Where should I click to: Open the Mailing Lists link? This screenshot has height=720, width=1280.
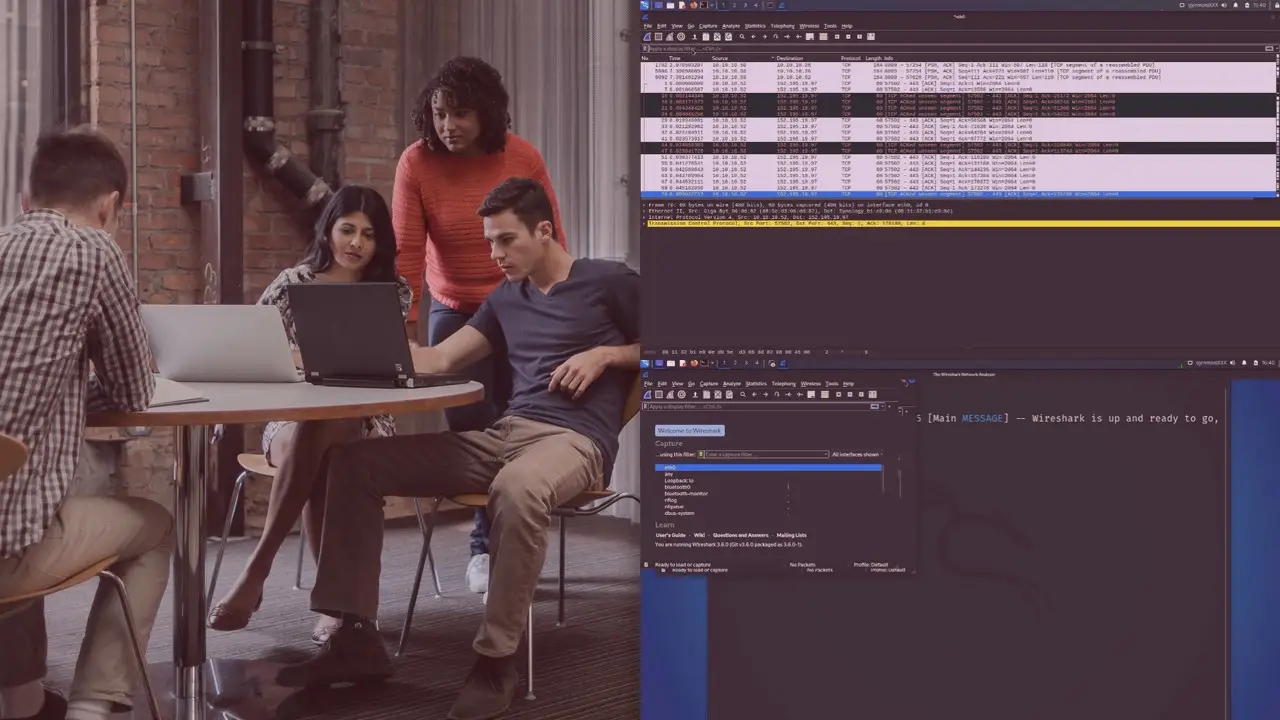(x=791, y=535)
